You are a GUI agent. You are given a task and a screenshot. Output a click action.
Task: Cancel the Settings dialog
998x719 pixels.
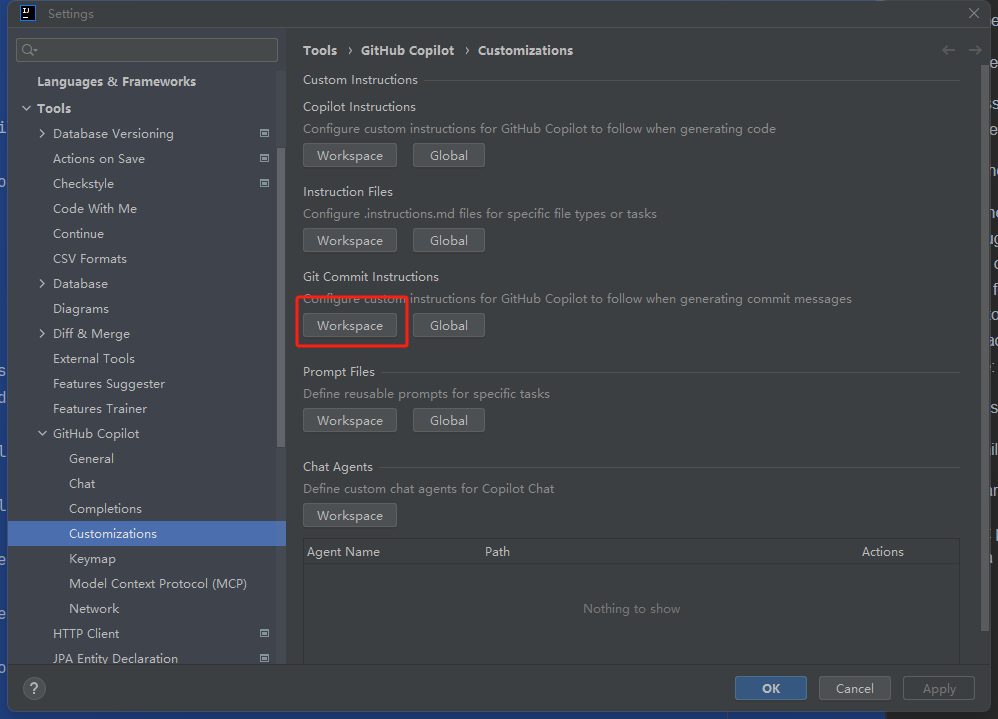(x=854, y=688)
